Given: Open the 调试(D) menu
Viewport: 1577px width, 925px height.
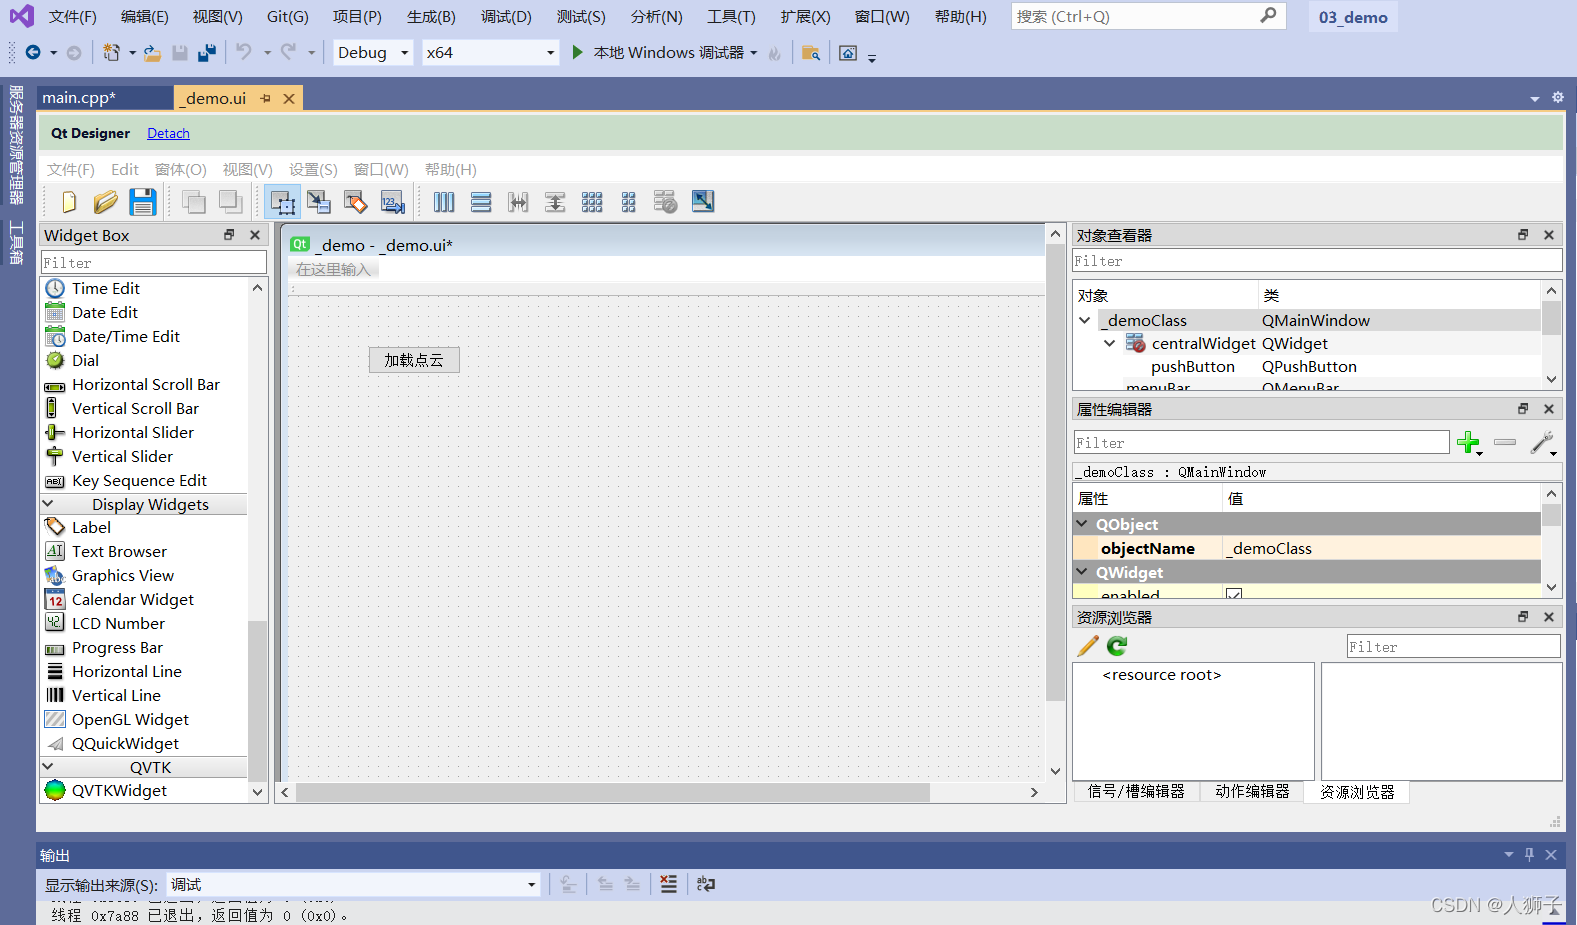Looking at the screenshot, I should click(x=506, y=17).
